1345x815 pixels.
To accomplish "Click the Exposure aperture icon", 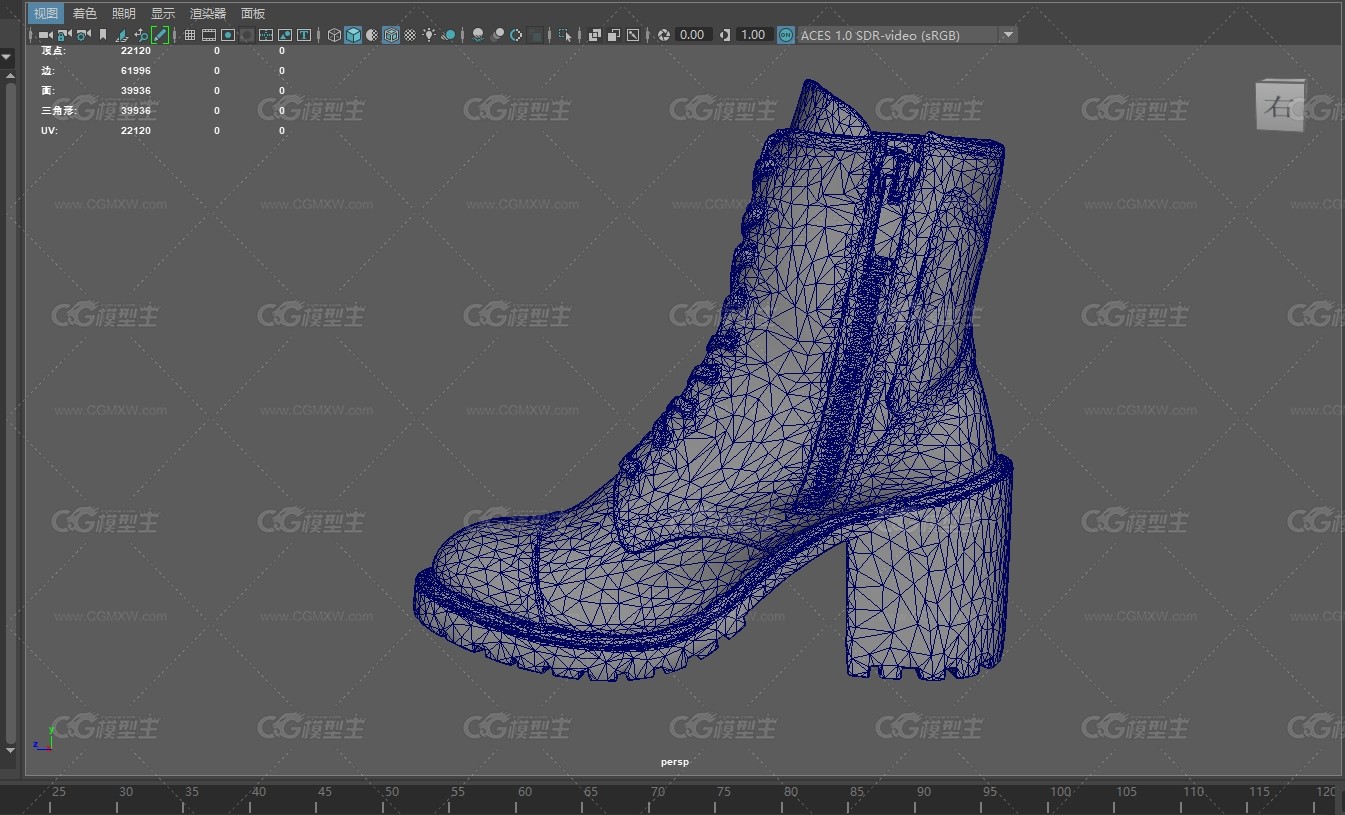I will pyautogui.click(x=664, y=35).
